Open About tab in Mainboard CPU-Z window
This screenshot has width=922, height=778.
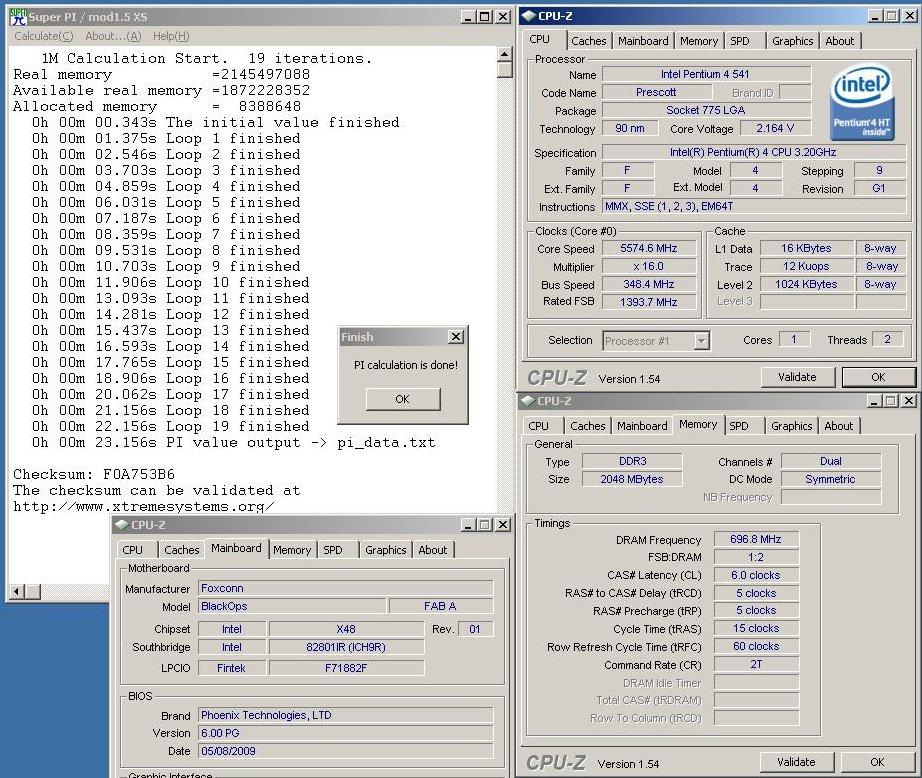coord(433,550)
